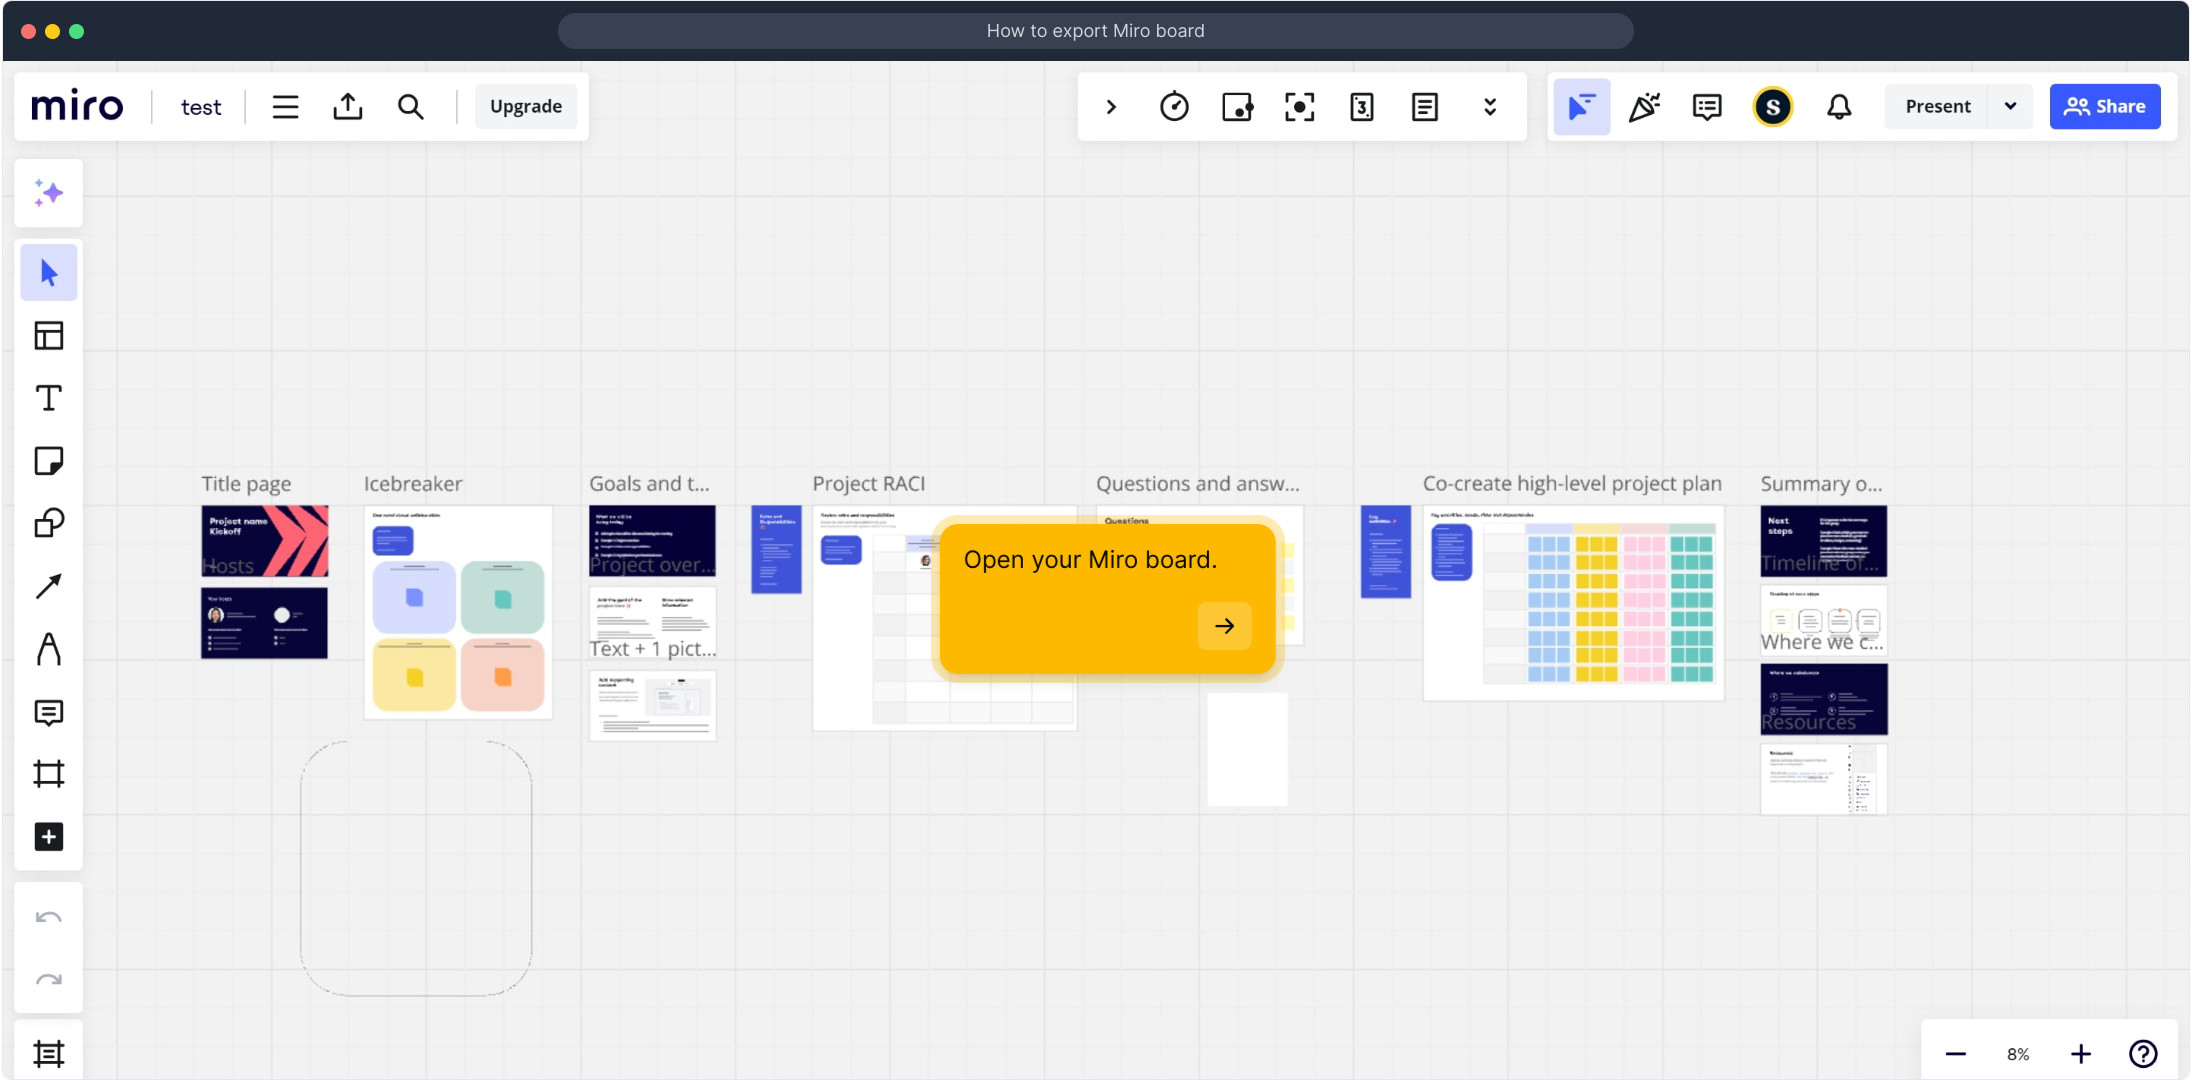Expand the Present dropdown arrow
Image resolution: width=2192 pixels, height=1080 pixels.
coord(2010,107)
